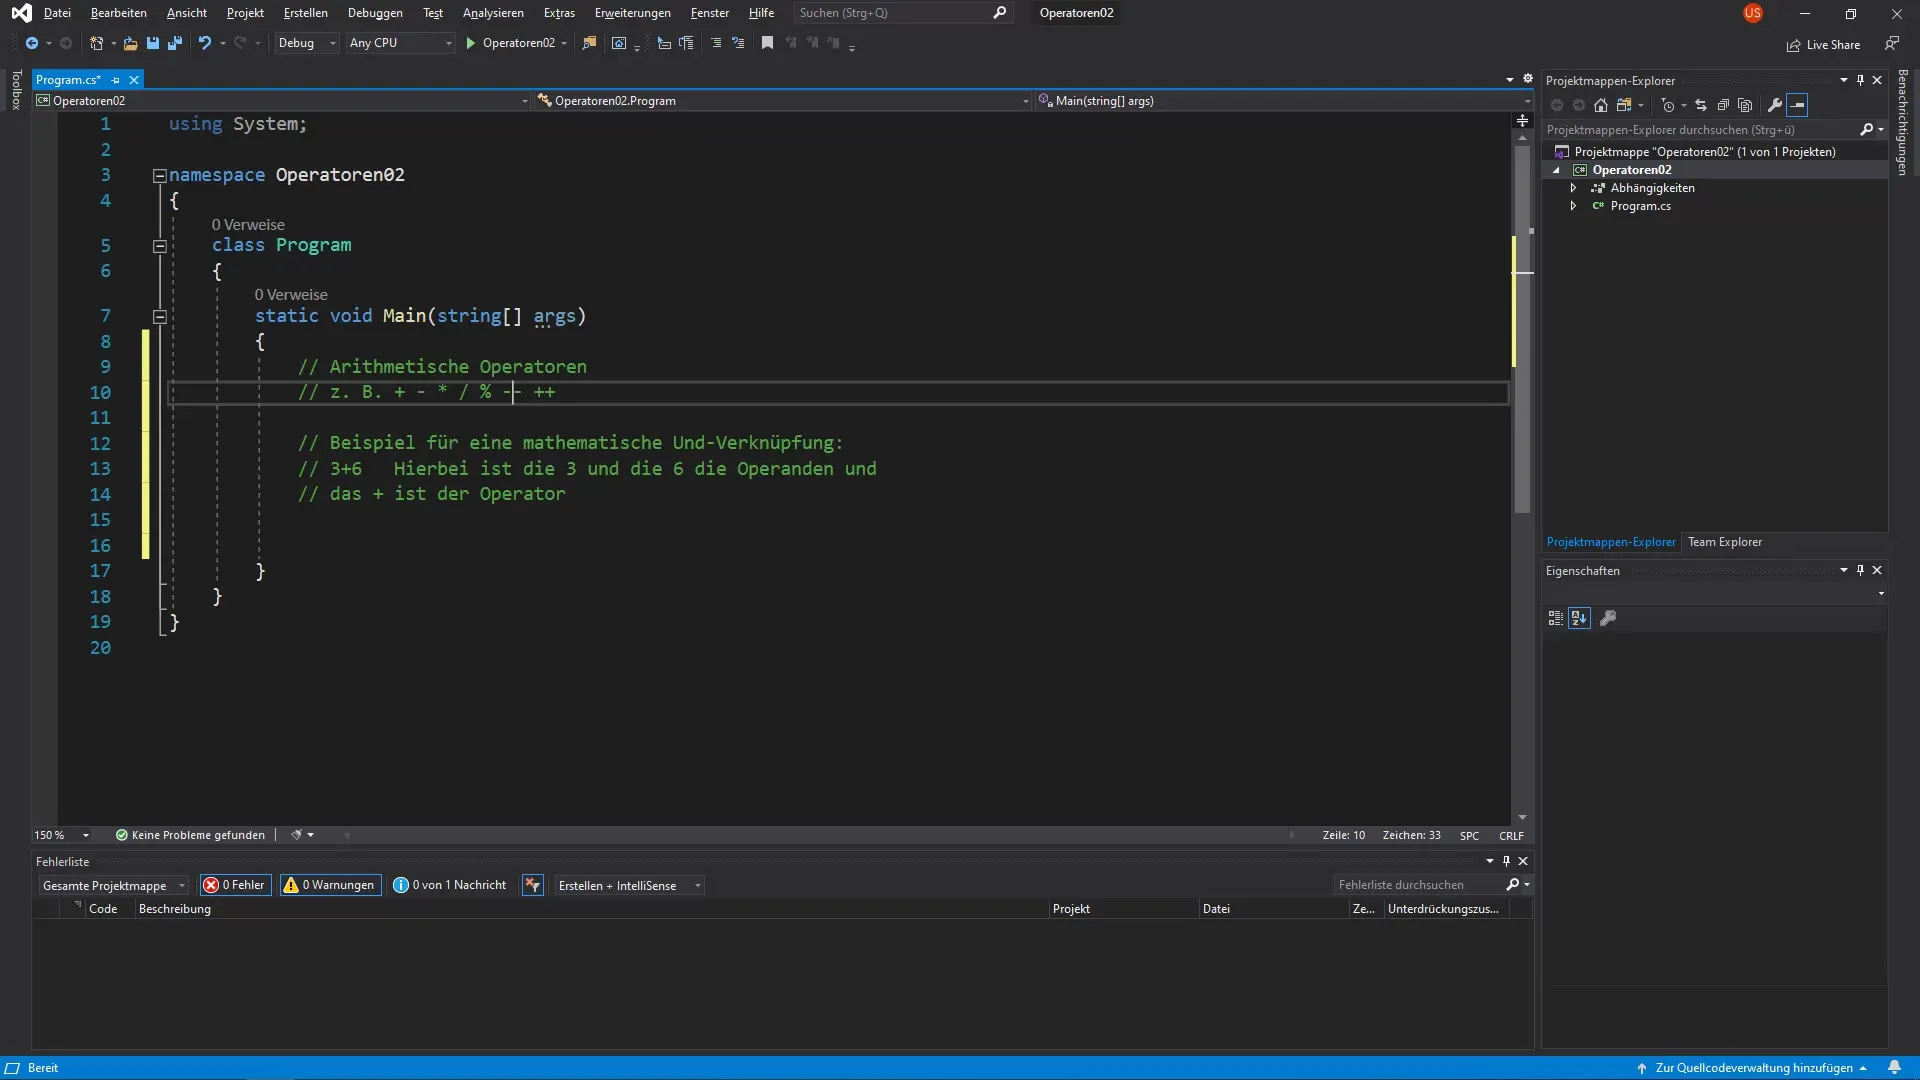Click alphabetical sort icon in Eigenschaften

(1579, 618)
